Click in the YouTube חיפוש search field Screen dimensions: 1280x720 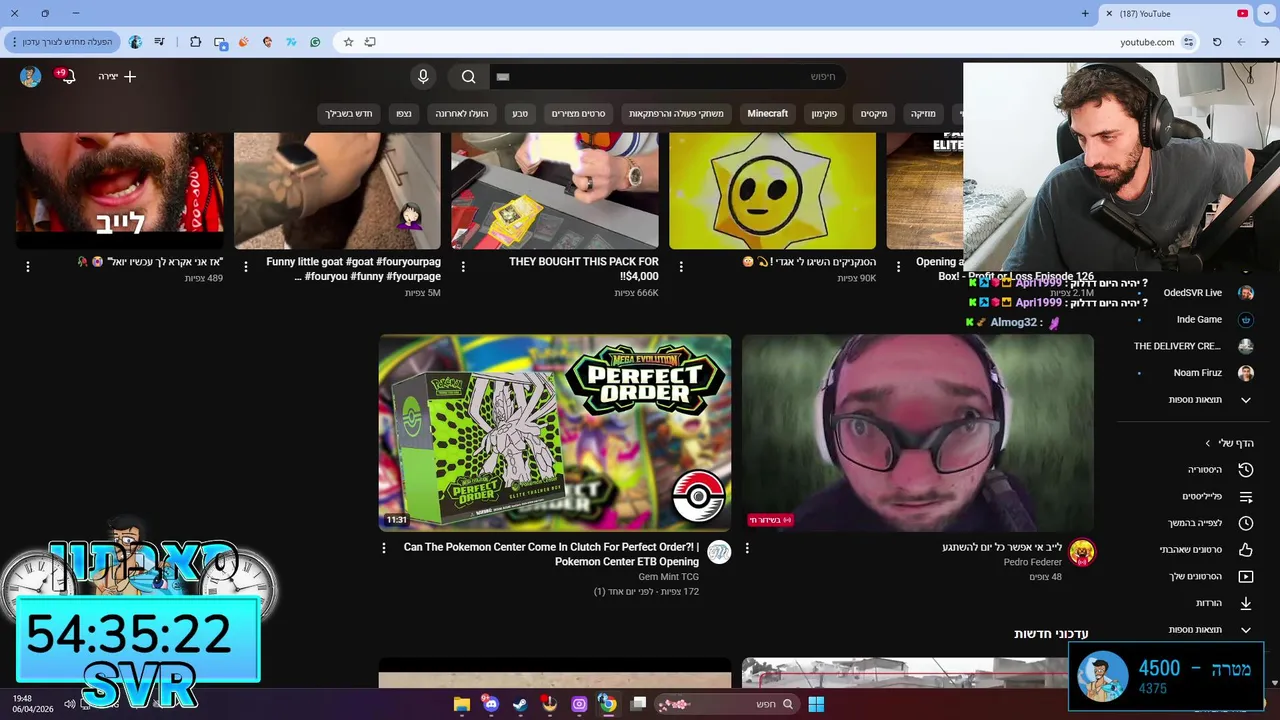pyautogui.click(x=667, y=77)
